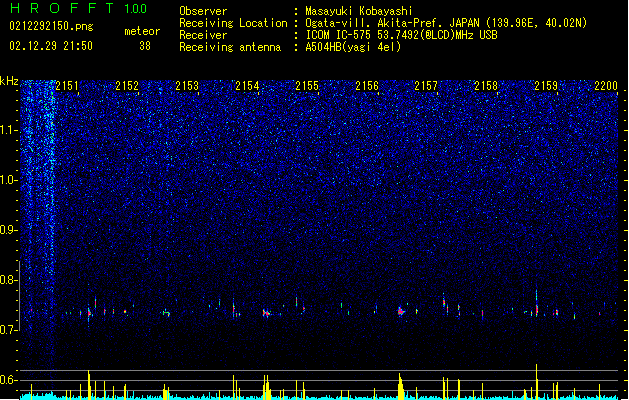Click the 1.0 kHz frequency label
The image size is (629, 400).
click(x=8, y=180)
